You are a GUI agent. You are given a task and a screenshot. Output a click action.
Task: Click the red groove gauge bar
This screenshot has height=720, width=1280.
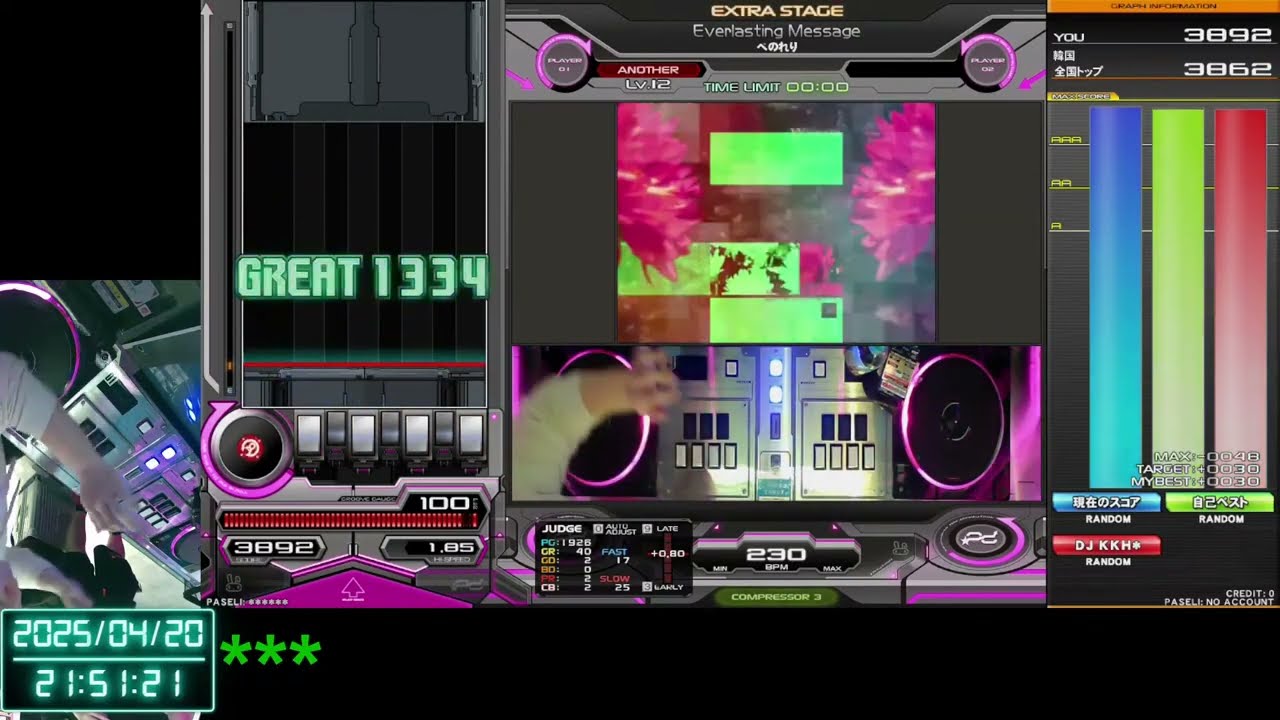click(x=350, y=520)
